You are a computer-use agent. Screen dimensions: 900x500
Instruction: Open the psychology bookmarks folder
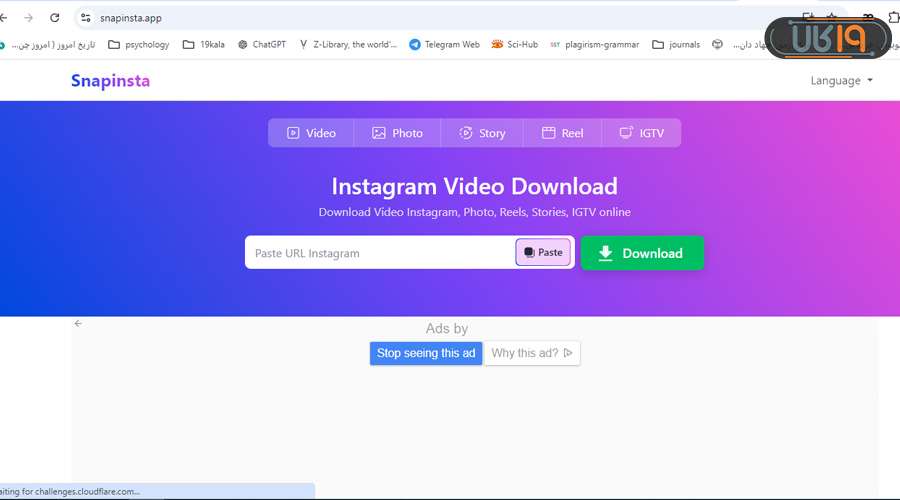[139, 45]
